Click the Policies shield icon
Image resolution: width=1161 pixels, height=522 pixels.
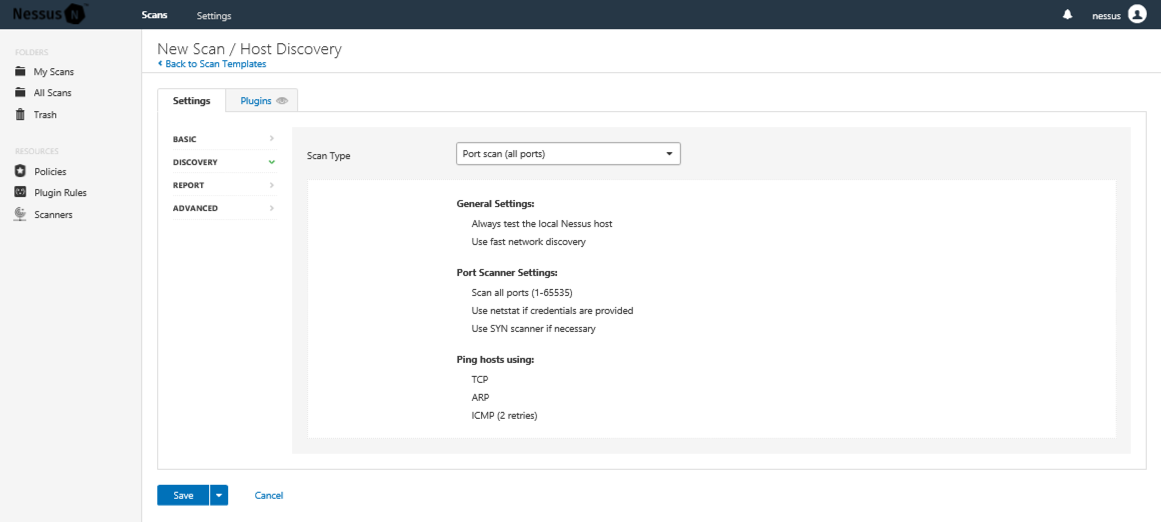tap(20, 171)
